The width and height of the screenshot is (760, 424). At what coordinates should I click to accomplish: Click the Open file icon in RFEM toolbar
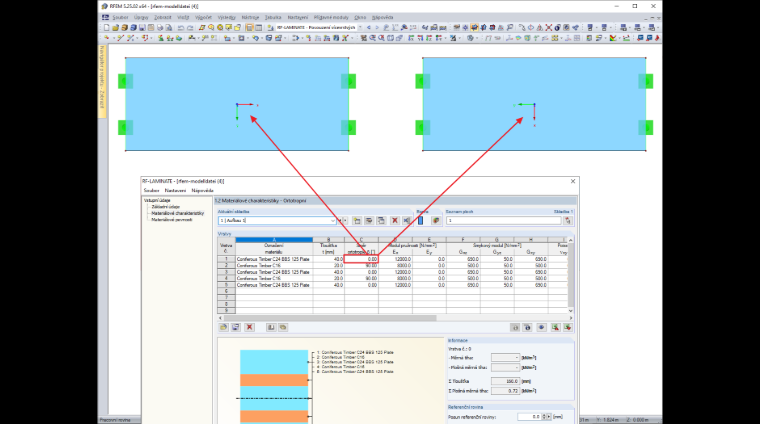(x=115, y=28)
